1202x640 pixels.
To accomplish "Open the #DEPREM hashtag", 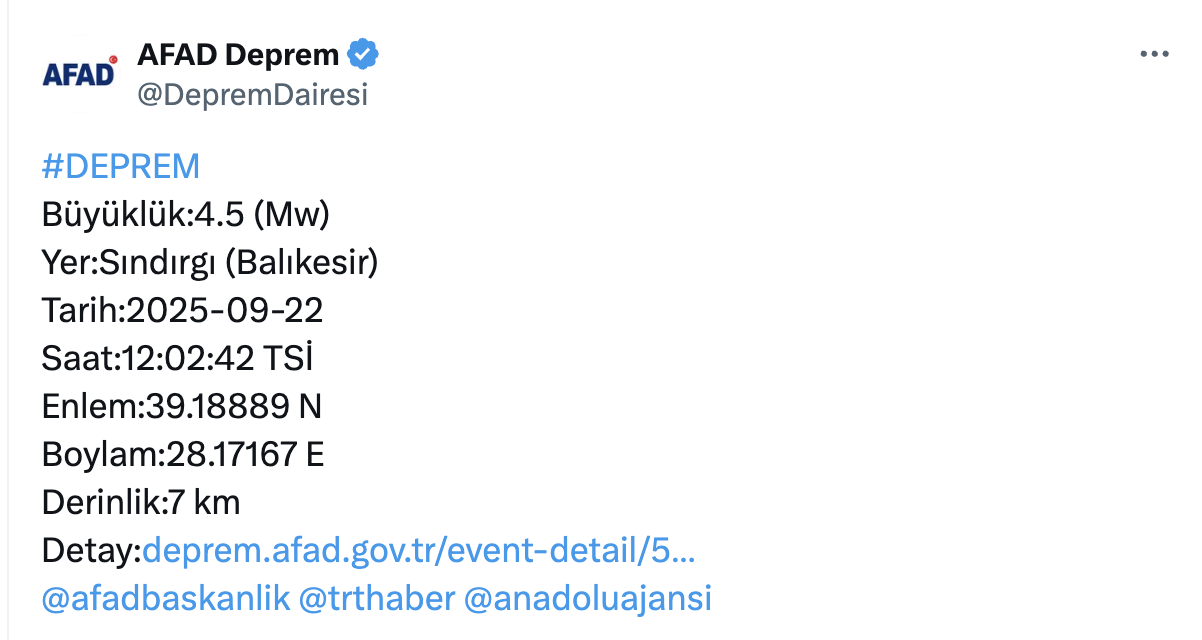I will tap(121, 166).
